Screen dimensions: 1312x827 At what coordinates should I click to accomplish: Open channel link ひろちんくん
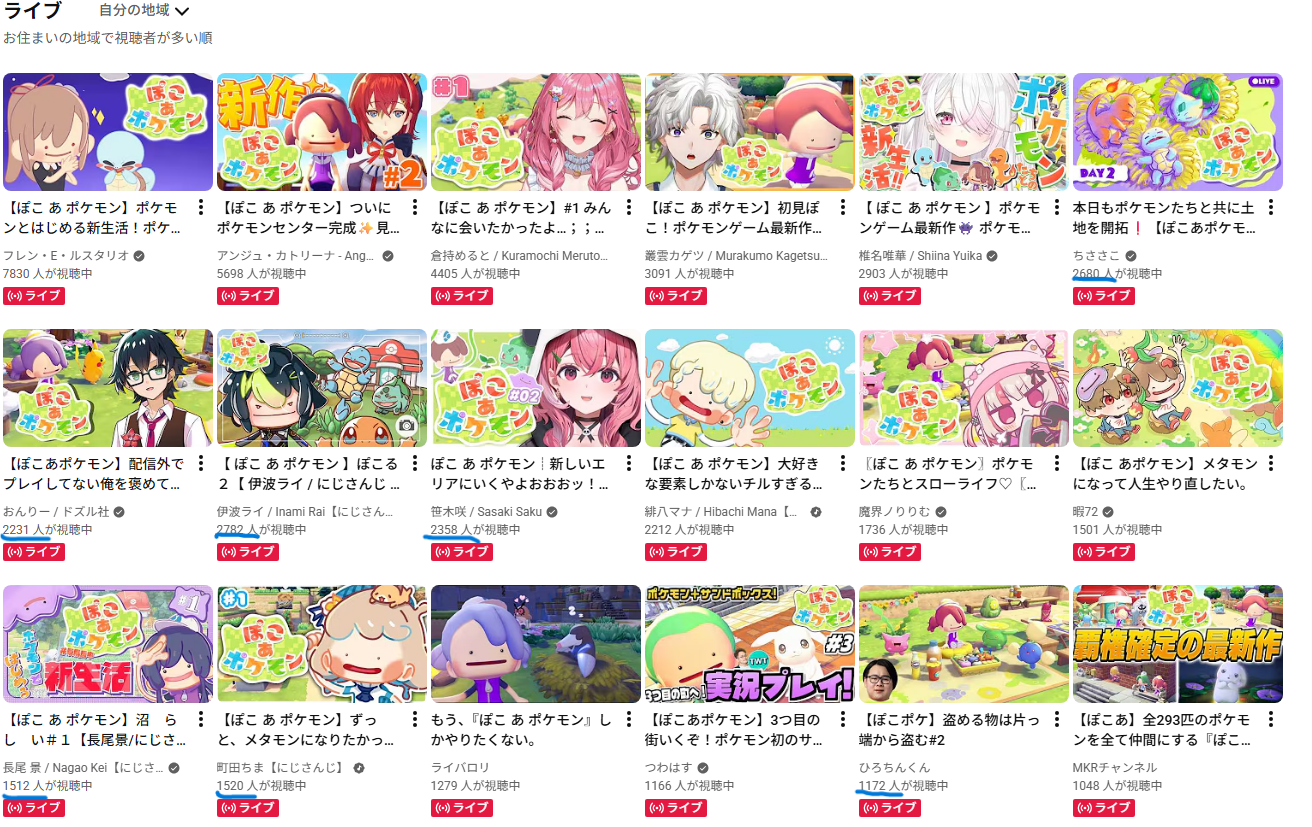tap(894, 768)
